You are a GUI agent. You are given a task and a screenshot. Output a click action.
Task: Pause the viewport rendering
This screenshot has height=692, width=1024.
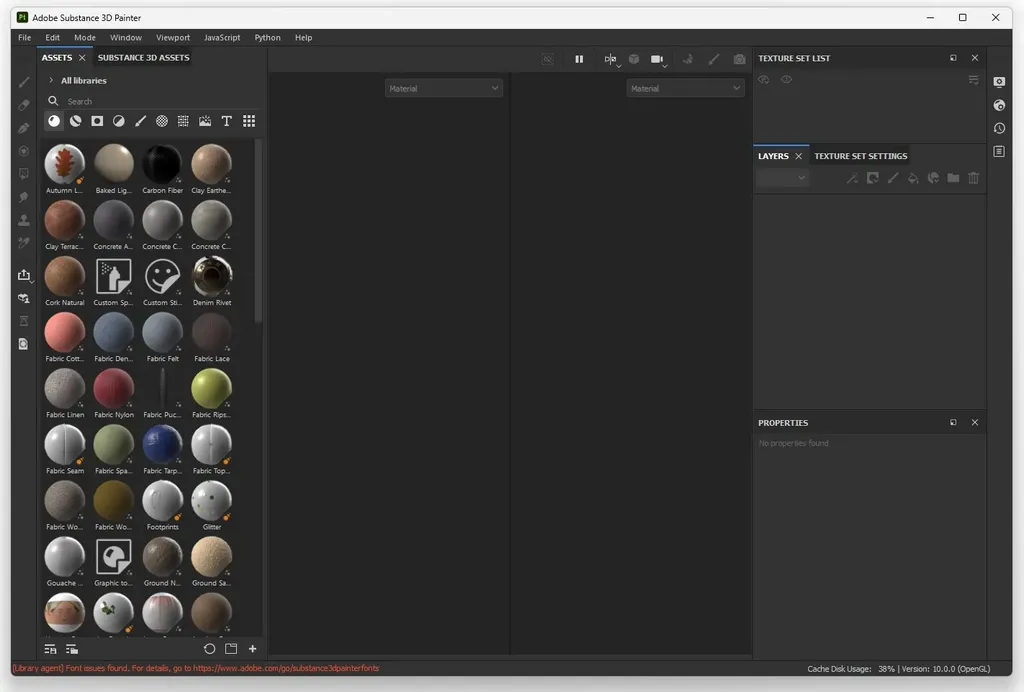pyautogui.click(x=579, y=59)
